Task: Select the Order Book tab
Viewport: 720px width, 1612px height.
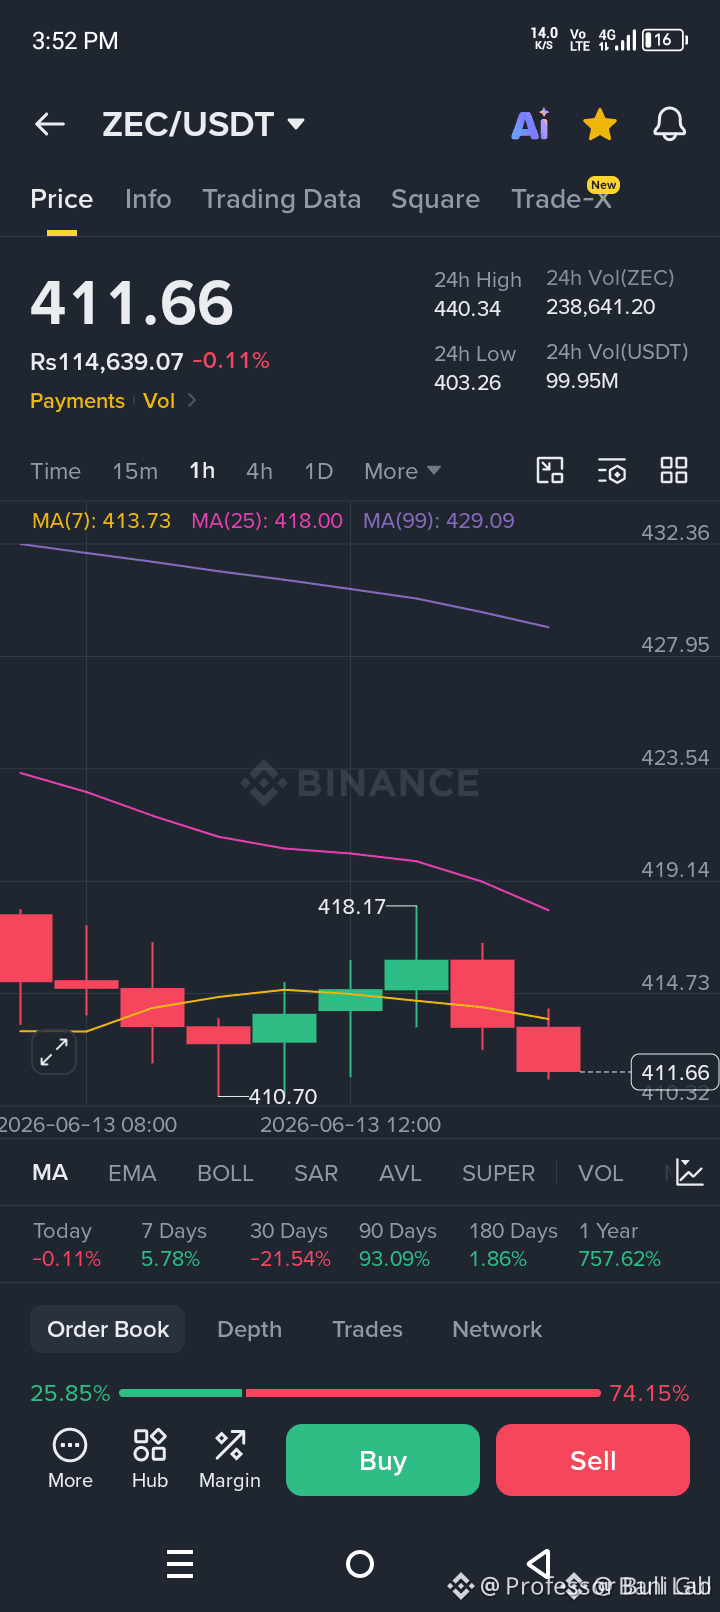Action: pyautogui.click(x=108, y=1329)
